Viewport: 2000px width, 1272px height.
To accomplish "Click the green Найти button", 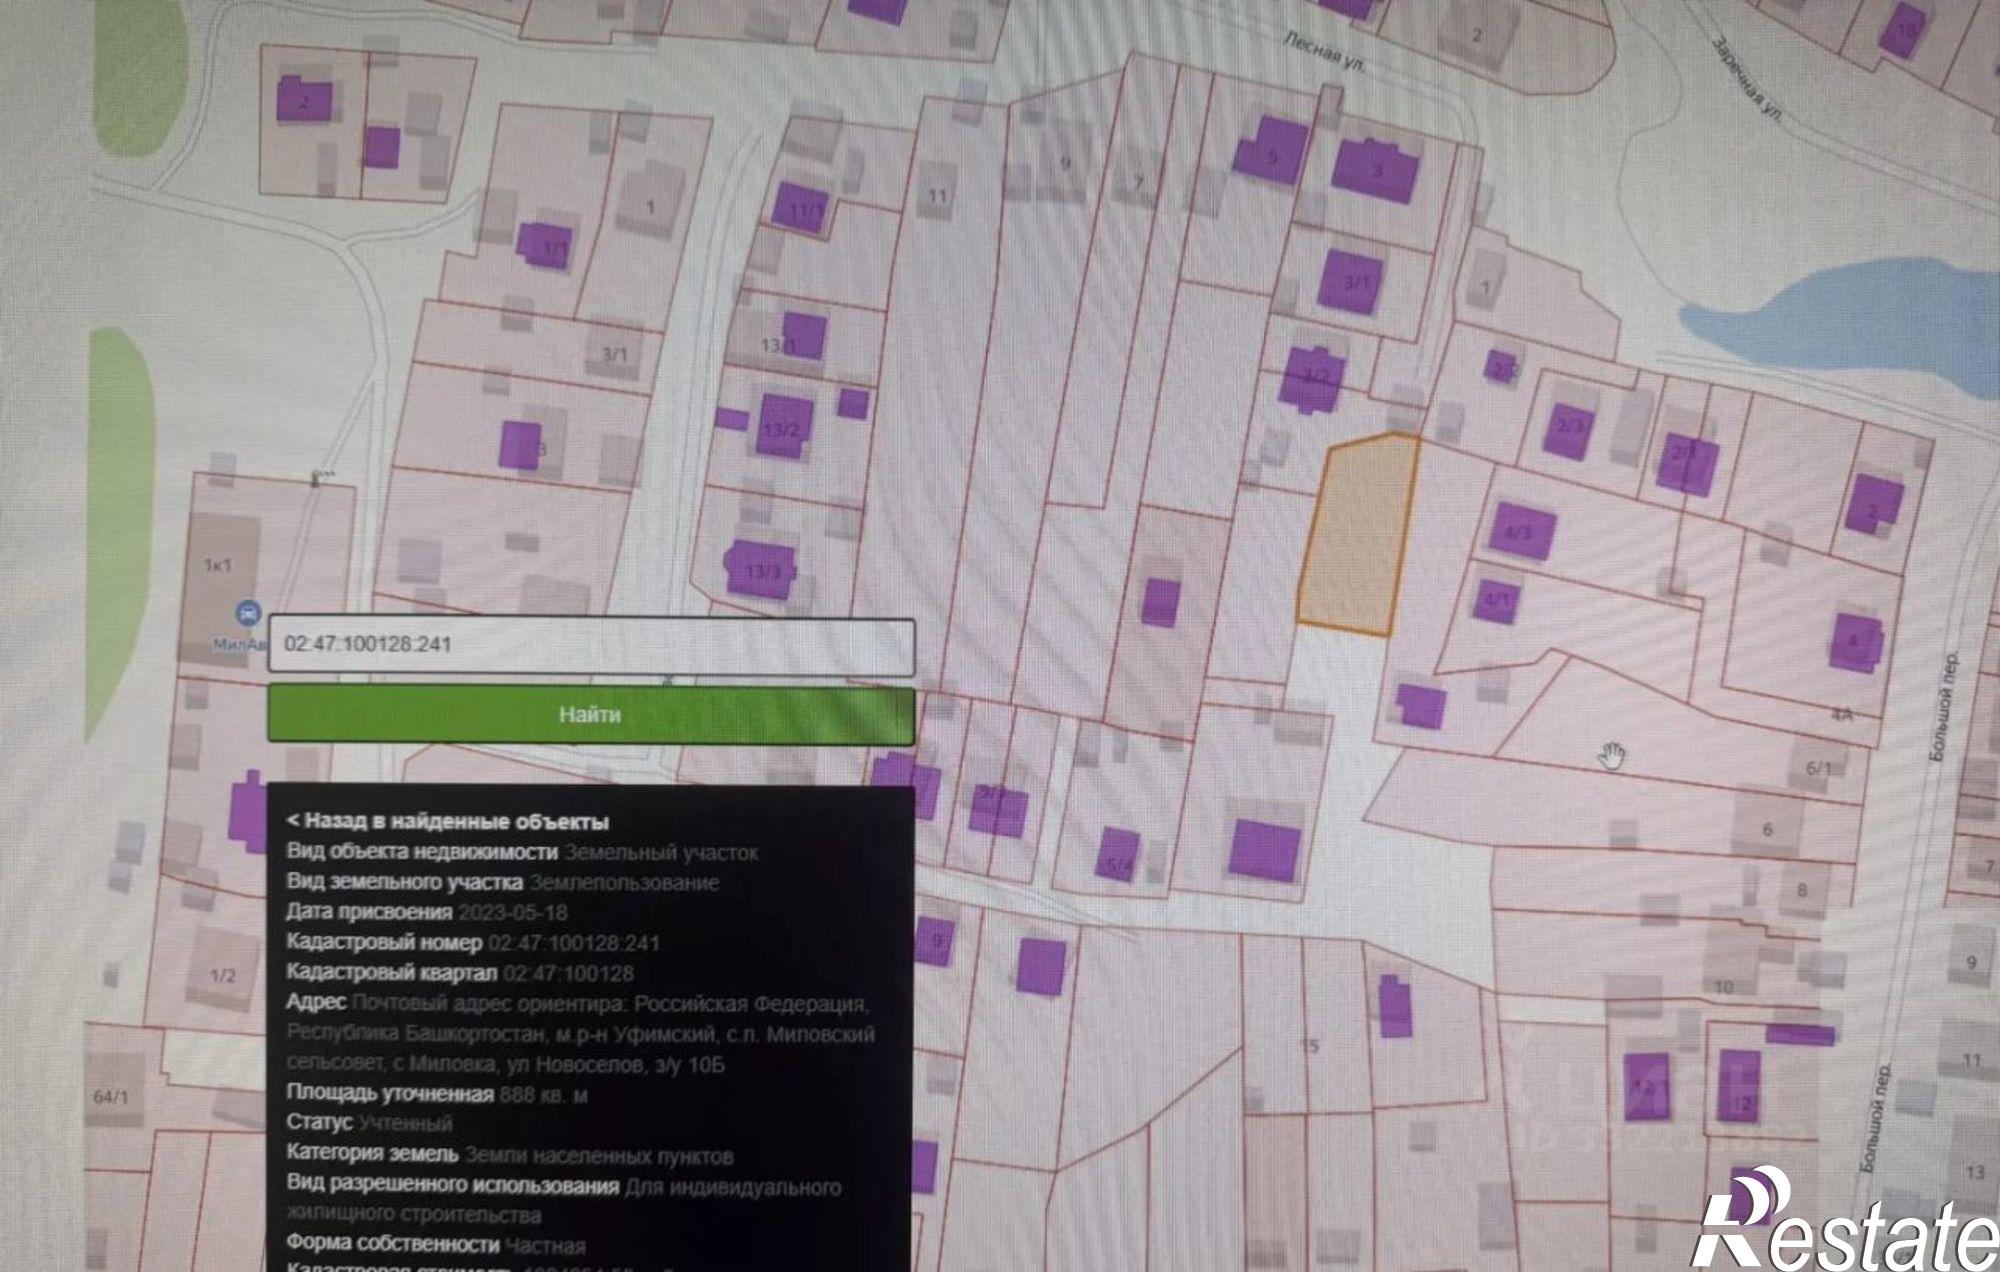I will click(591, 714).
